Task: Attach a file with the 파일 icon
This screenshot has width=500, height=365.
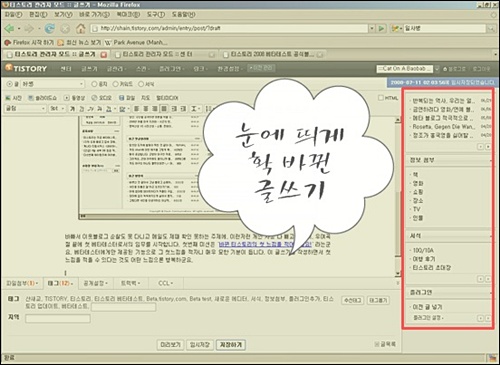Action: [127, 98]
